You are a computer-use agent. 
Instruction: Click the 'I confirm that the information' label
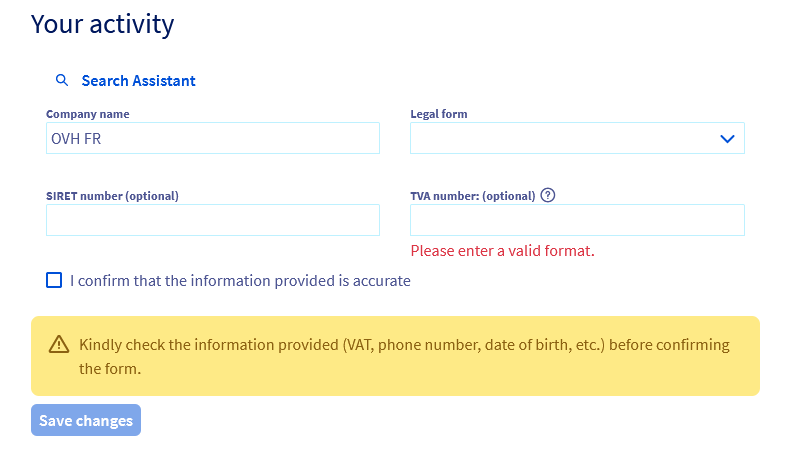pos(240,281)
